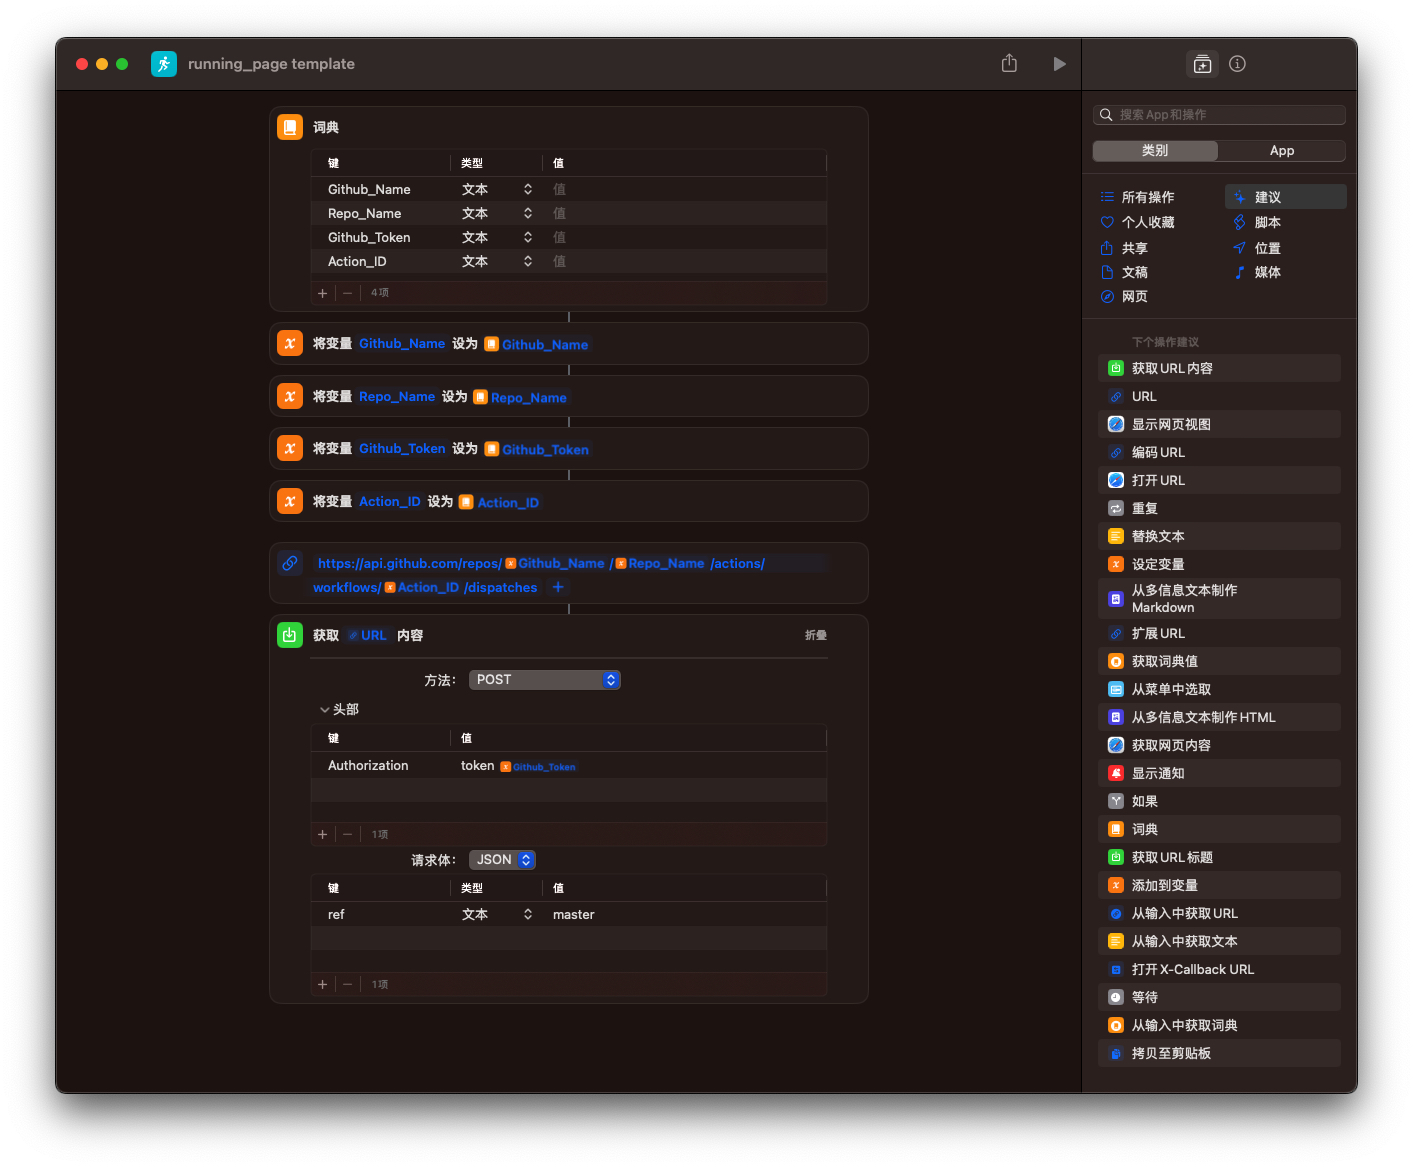
Task: Click the running person shortcut icon in title bar
Action: tap(164, 63)
